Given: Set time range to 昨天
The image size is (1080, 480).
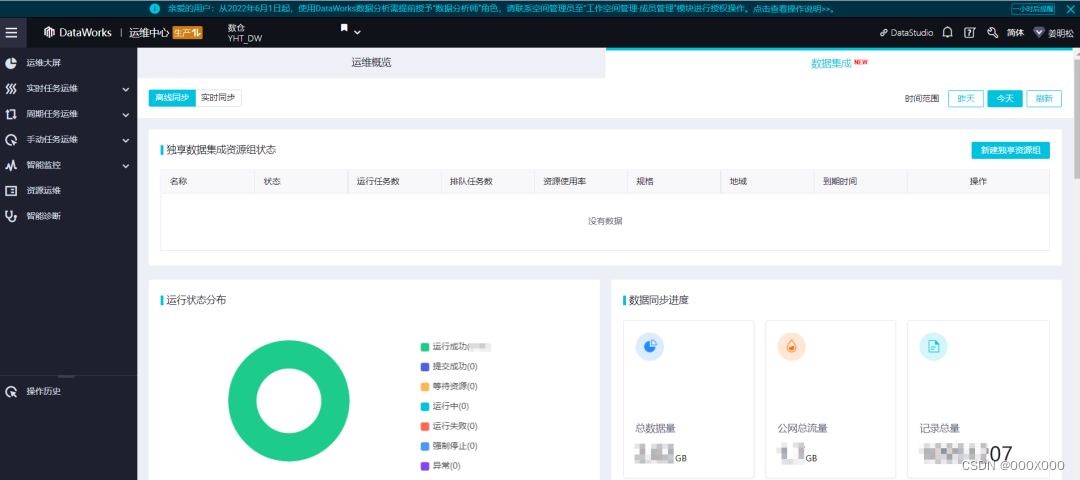Looking at the screenshot, I should [x=966, y=98].
